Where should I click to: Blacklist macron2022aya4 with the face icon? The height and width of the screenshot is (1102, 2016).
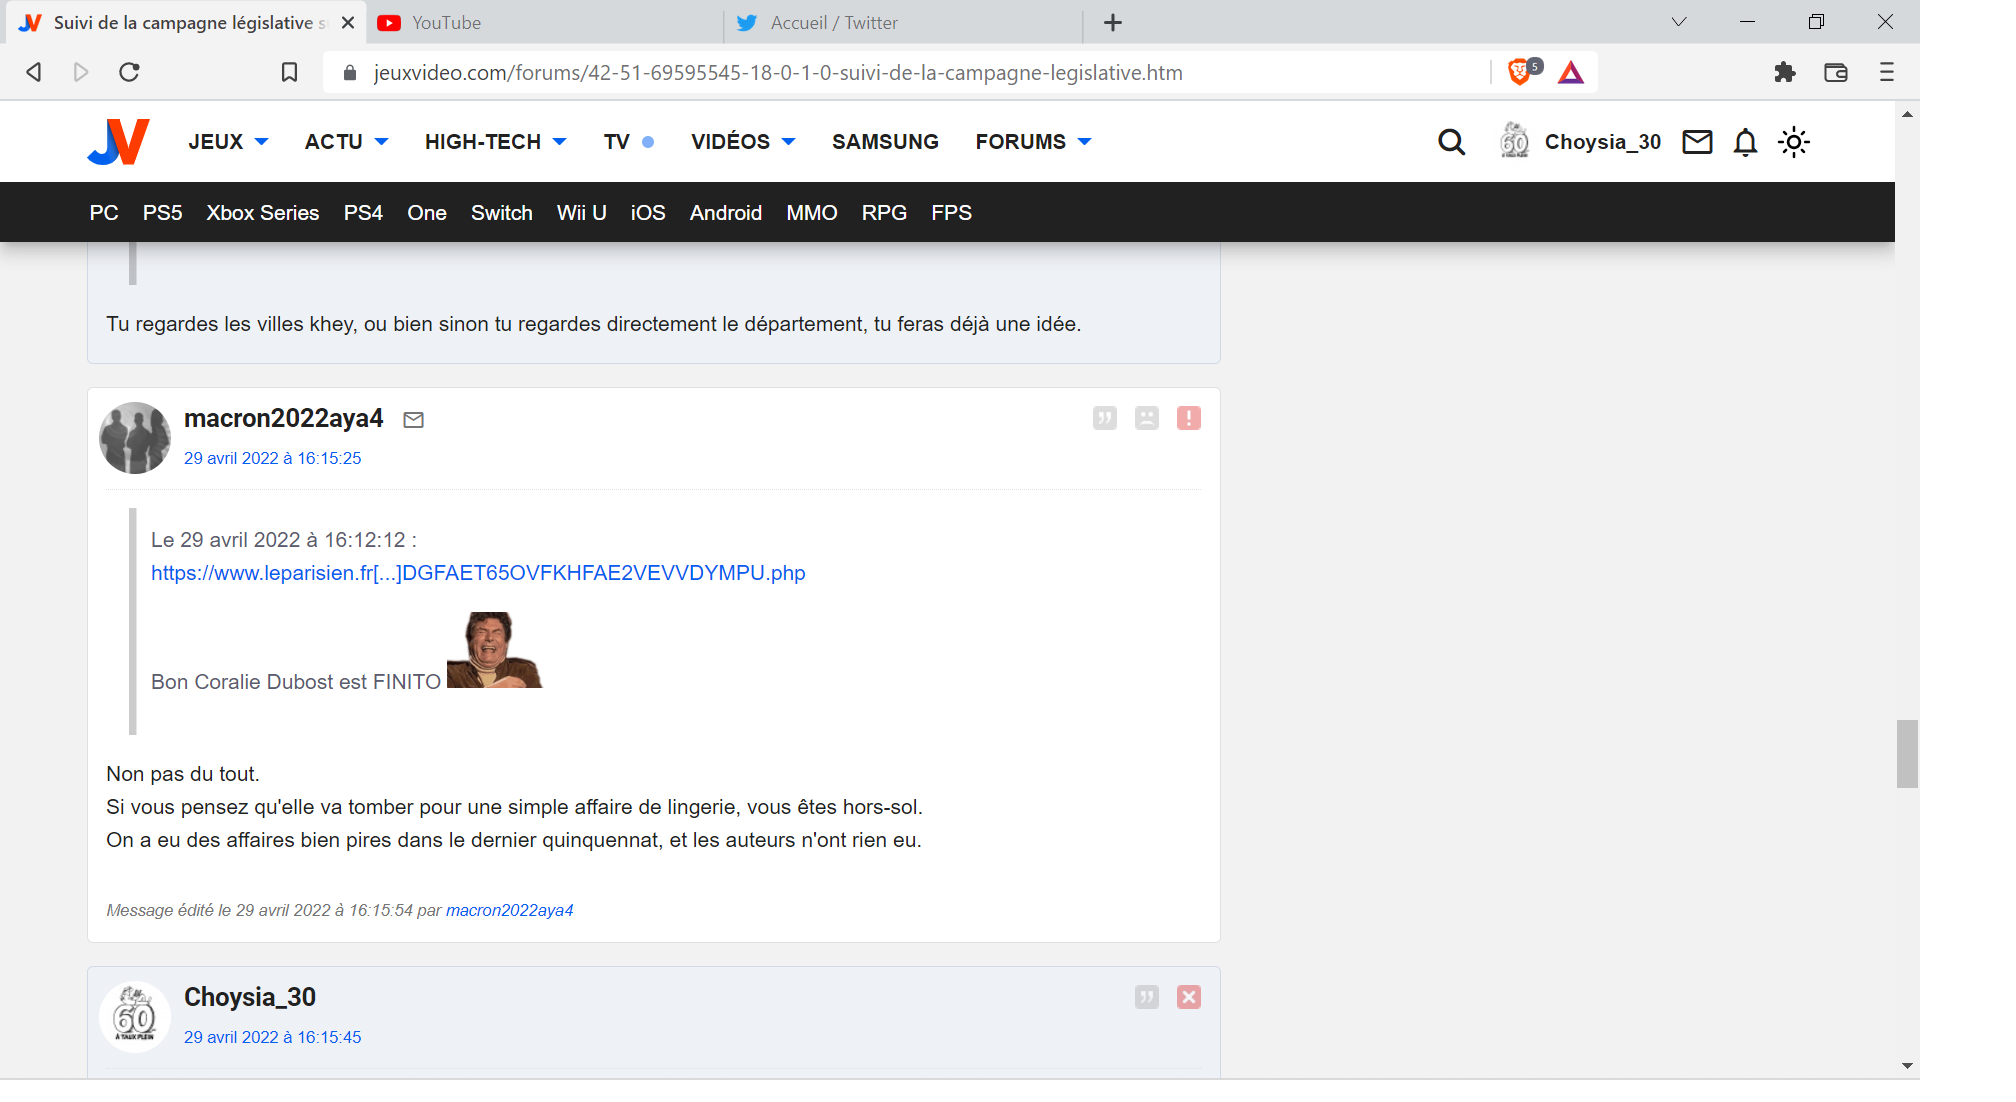[x=1147, y=418]
